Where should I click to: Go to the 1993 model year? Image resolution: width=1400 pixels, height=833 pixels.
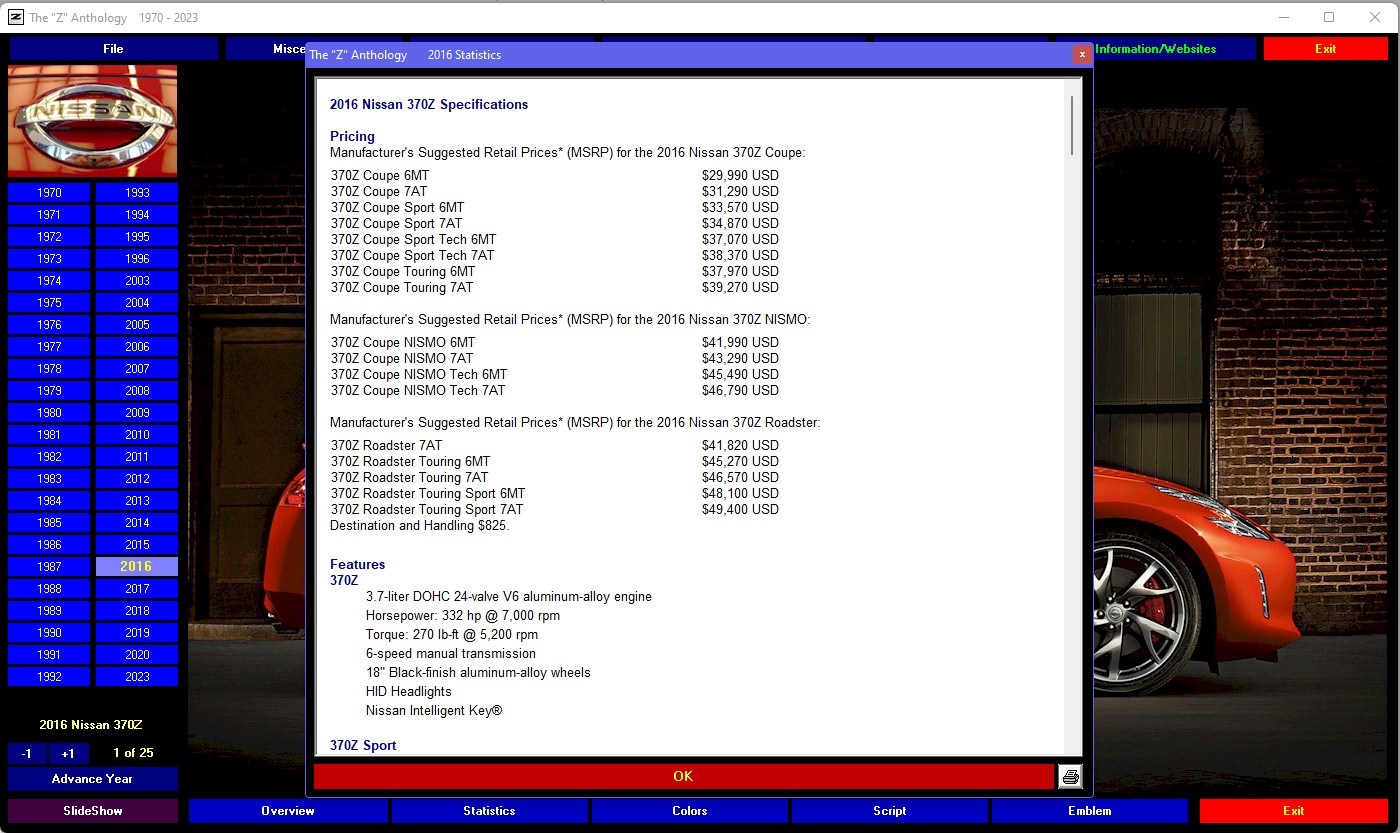point(137,193)
